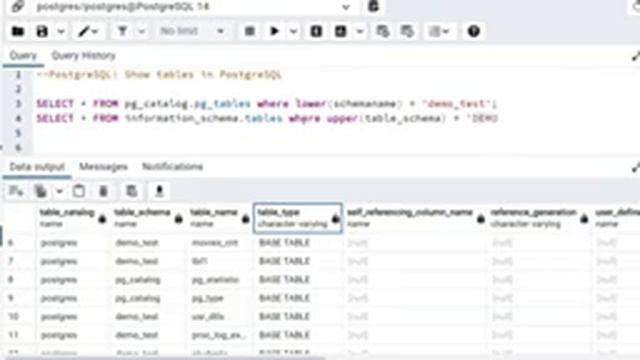
Task: Click BASE TABLE cell in row 6
Action: pos(298,243)
